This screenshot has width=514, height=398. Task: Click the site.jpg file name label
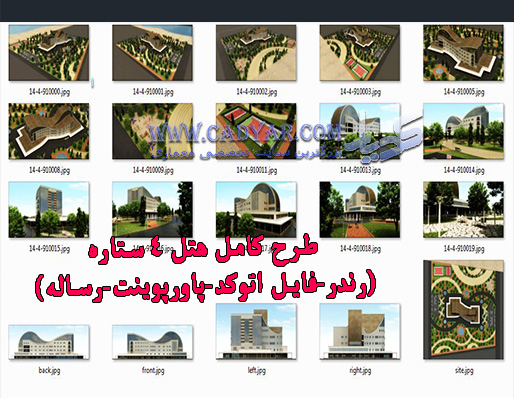coord(464,370)
